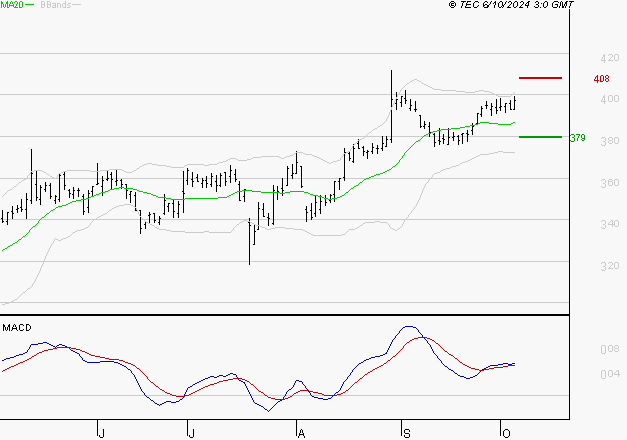Click the MACD panel title
This screenshot has width=627, height=440.
(17, 328)
